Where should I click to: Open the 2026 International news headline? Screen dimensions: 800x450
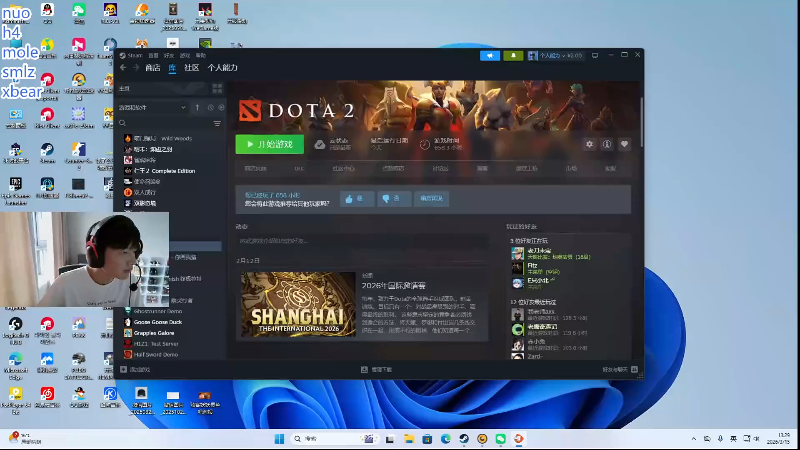[393, 286]
